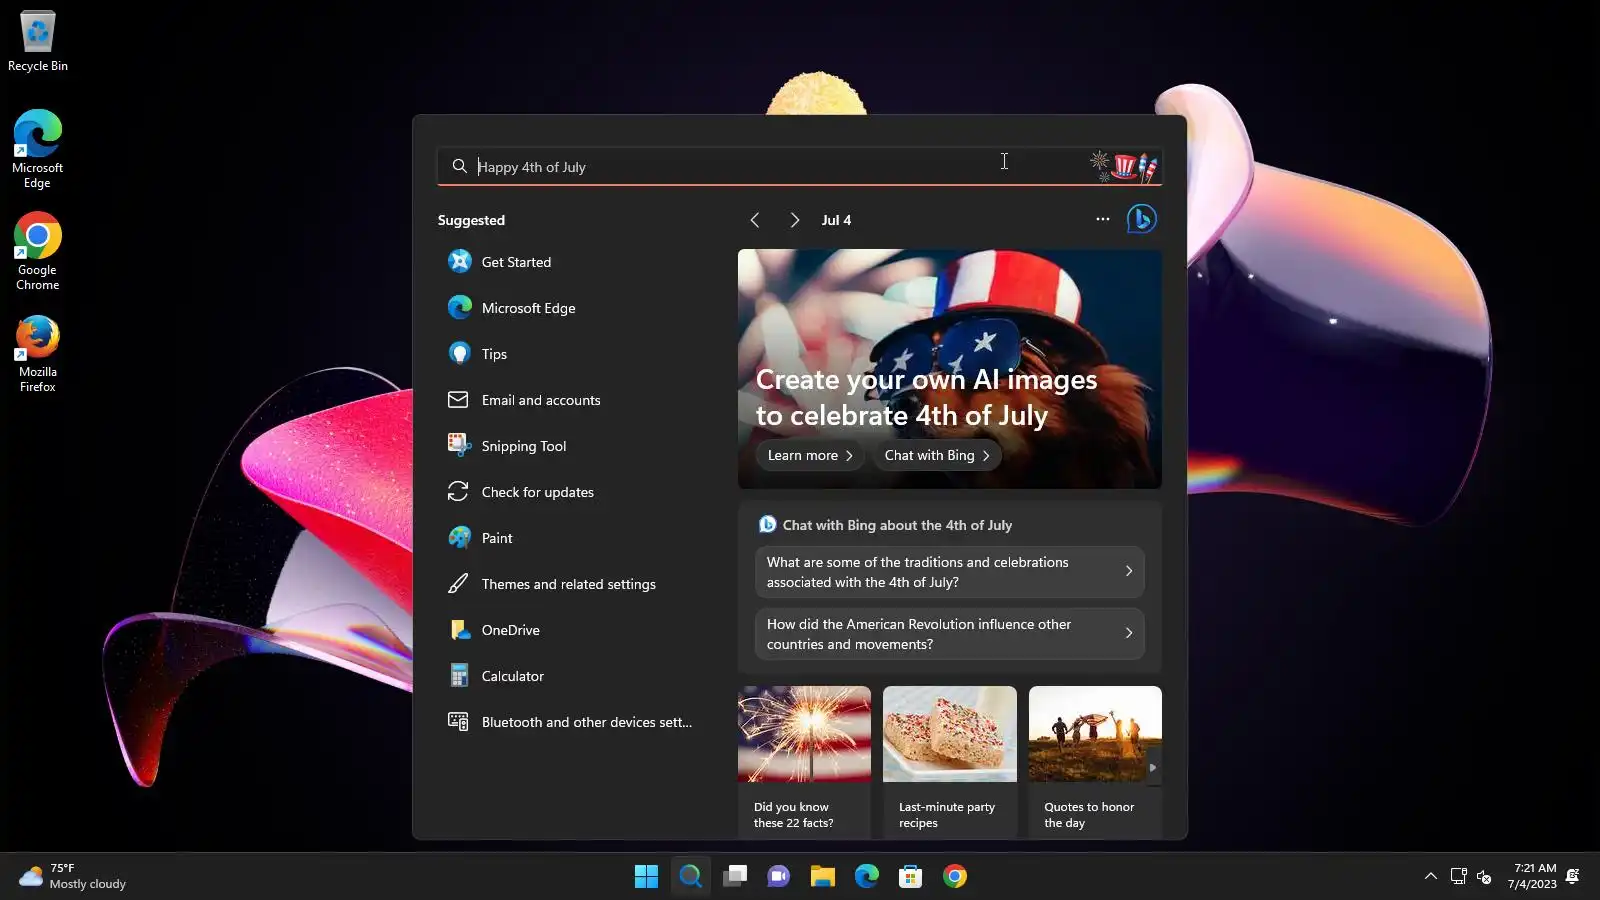Open File Explorer from the taskbar
This screenshot has width=1600, height=900.
pyautogui.click(x=823, y=877)
